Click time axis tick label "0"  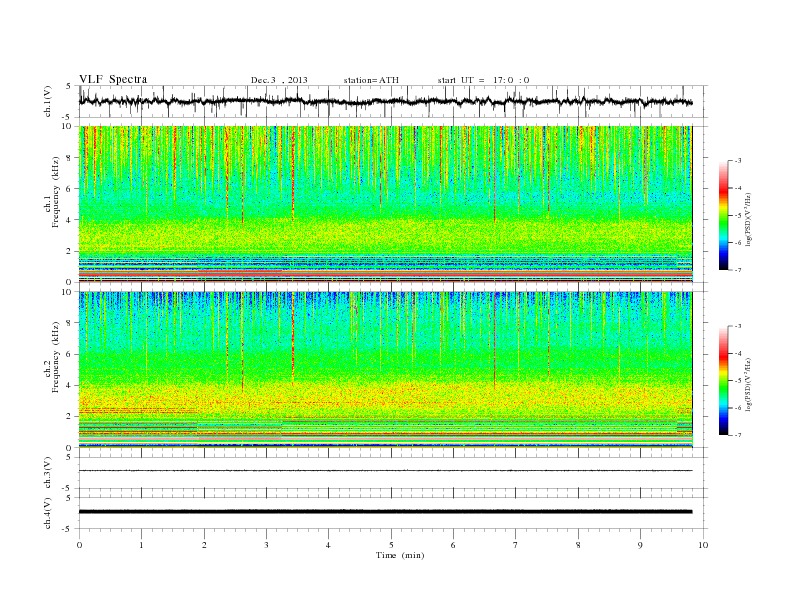(x=79, y=545)
